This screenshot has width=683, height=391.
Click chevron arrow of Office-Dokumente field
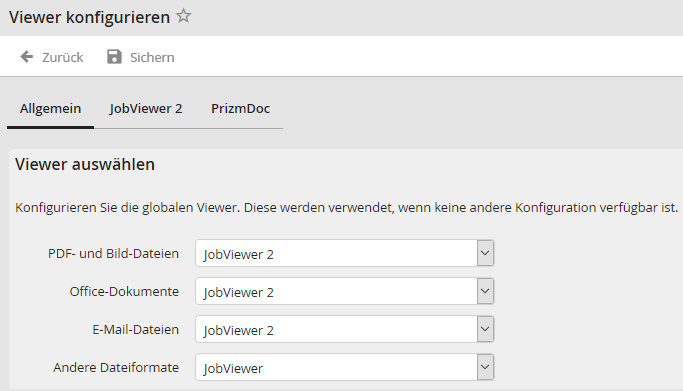pos(485,291)
